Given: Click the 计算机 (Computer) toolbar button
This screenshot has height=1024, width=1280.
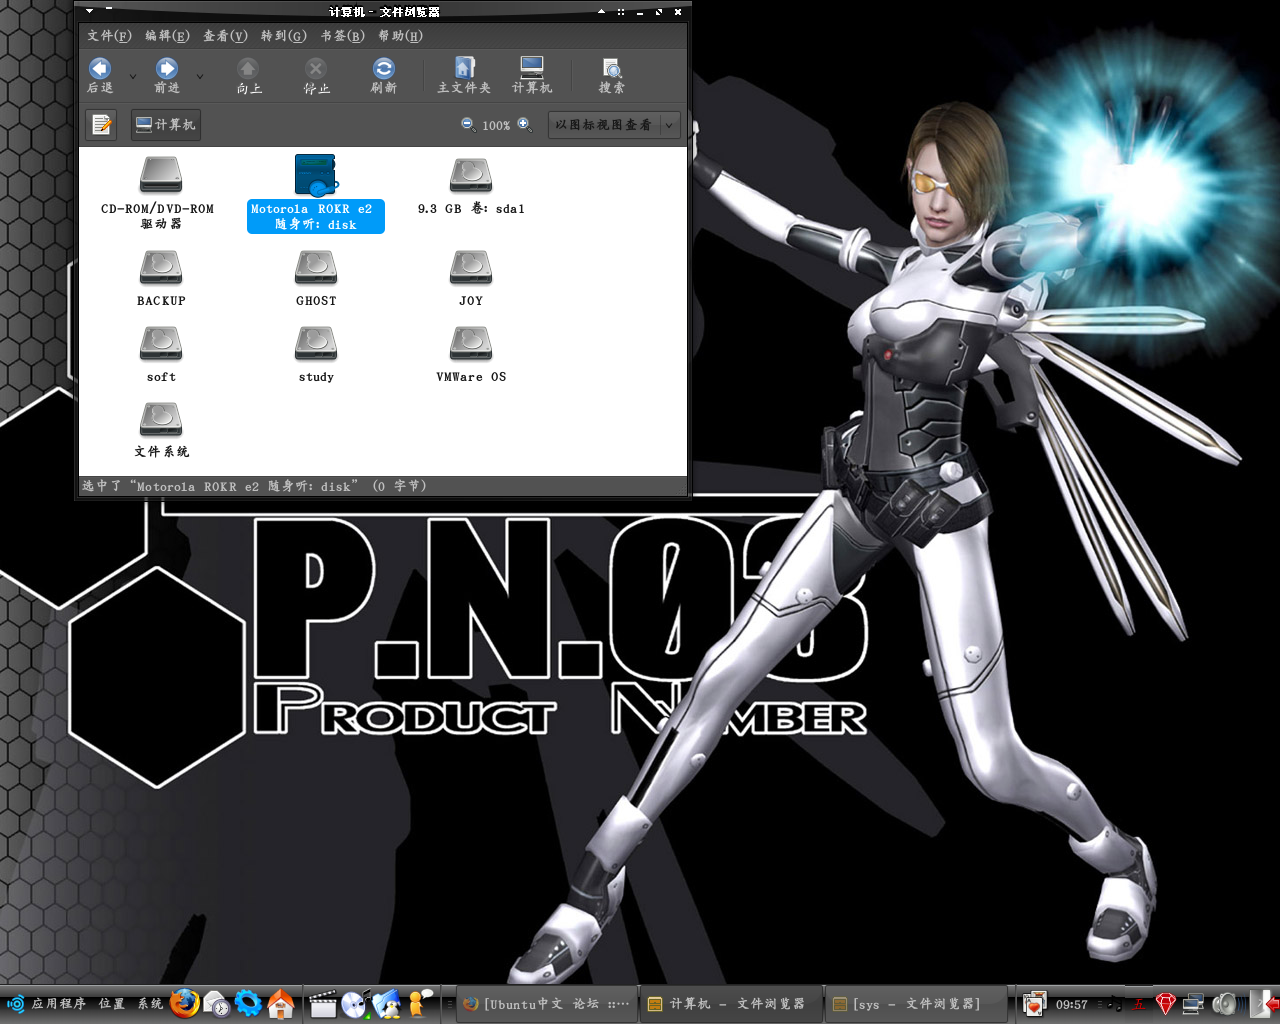Looking at the screenshot, I should pyautogui.click(x=532, y=76).
